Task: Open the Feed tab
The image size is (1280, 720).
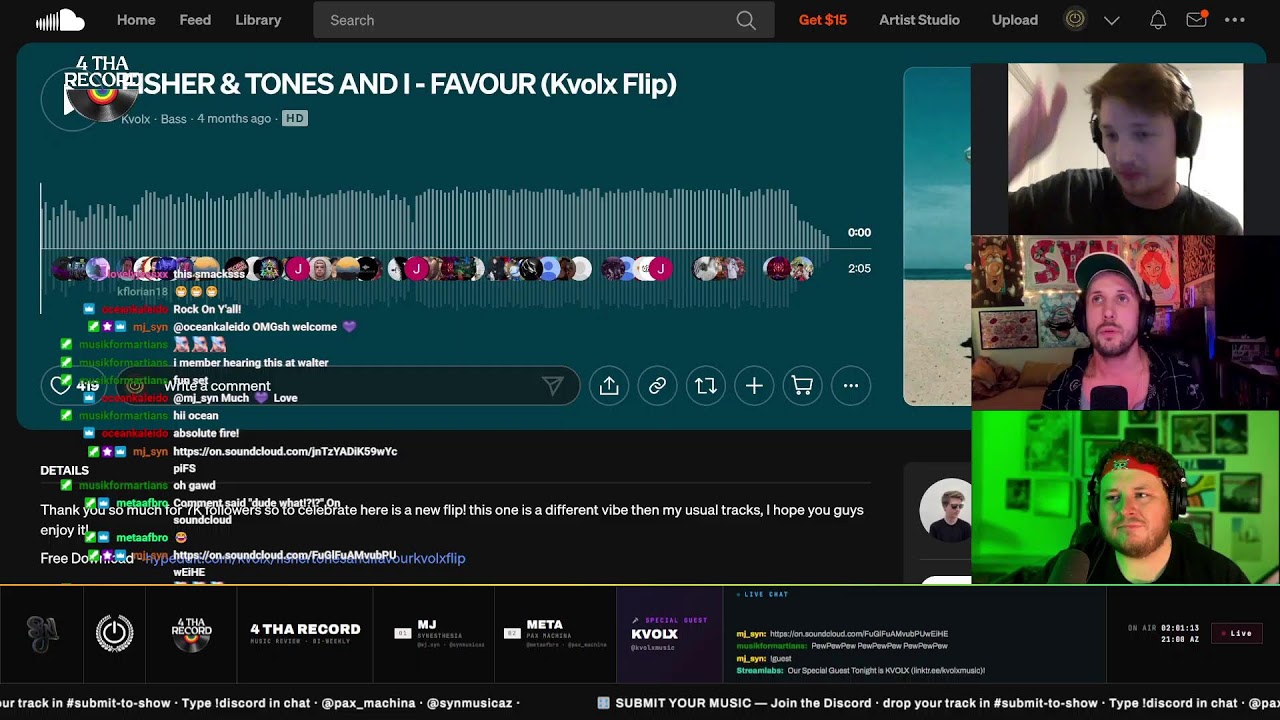Action: (x=195, y=20)
